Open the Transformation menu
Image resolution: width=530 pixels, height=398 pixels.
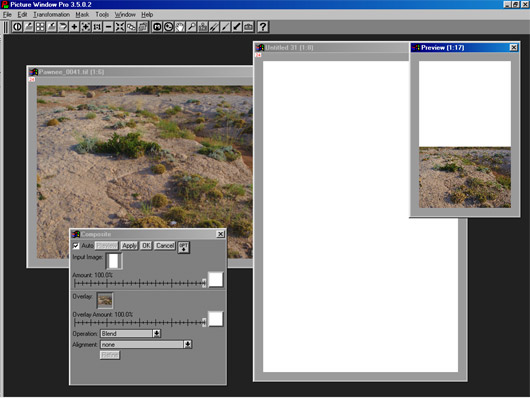pos(51,15)
